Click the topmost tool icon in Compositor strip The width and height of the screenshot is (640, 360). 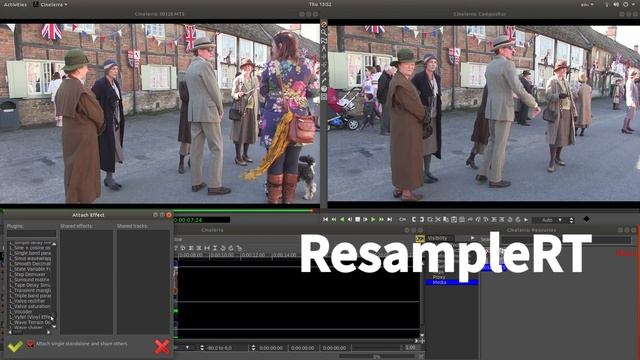(x=324, y=24)
